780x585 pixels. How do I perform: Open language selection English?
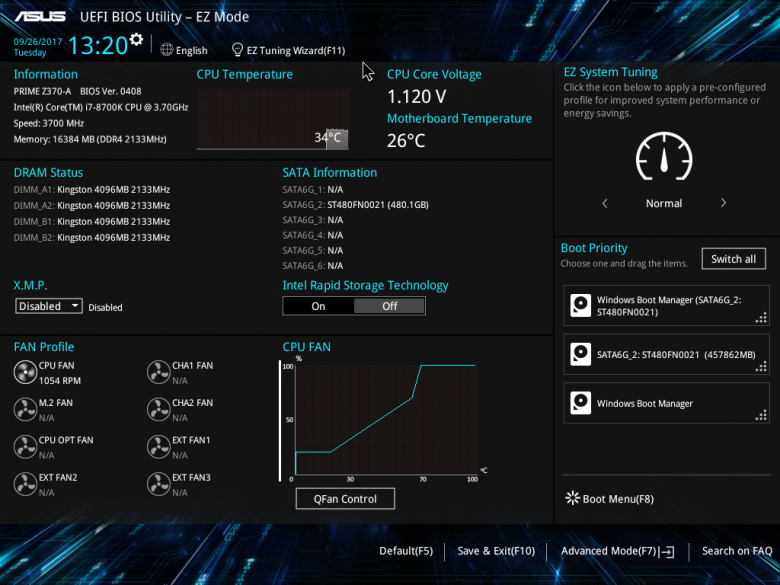pos(192,50)
